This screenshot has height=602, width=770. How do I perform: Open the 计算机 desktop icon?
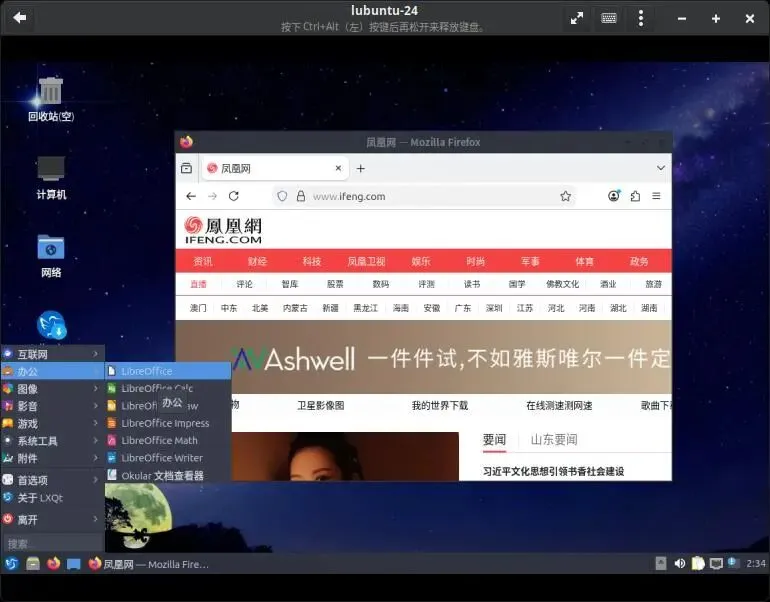(x=51, y=178)
